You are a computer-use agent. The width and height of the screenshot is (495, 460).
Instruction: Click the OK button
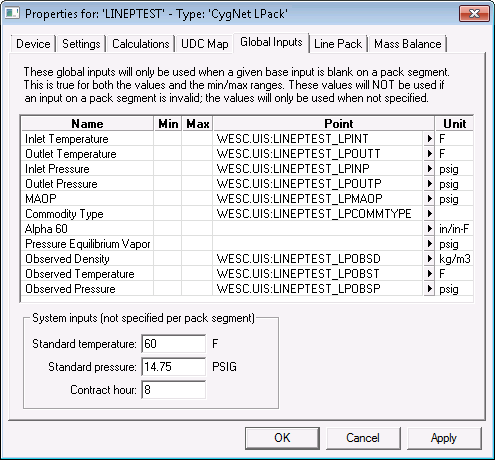pyautogui.click(x=282, y=438)
